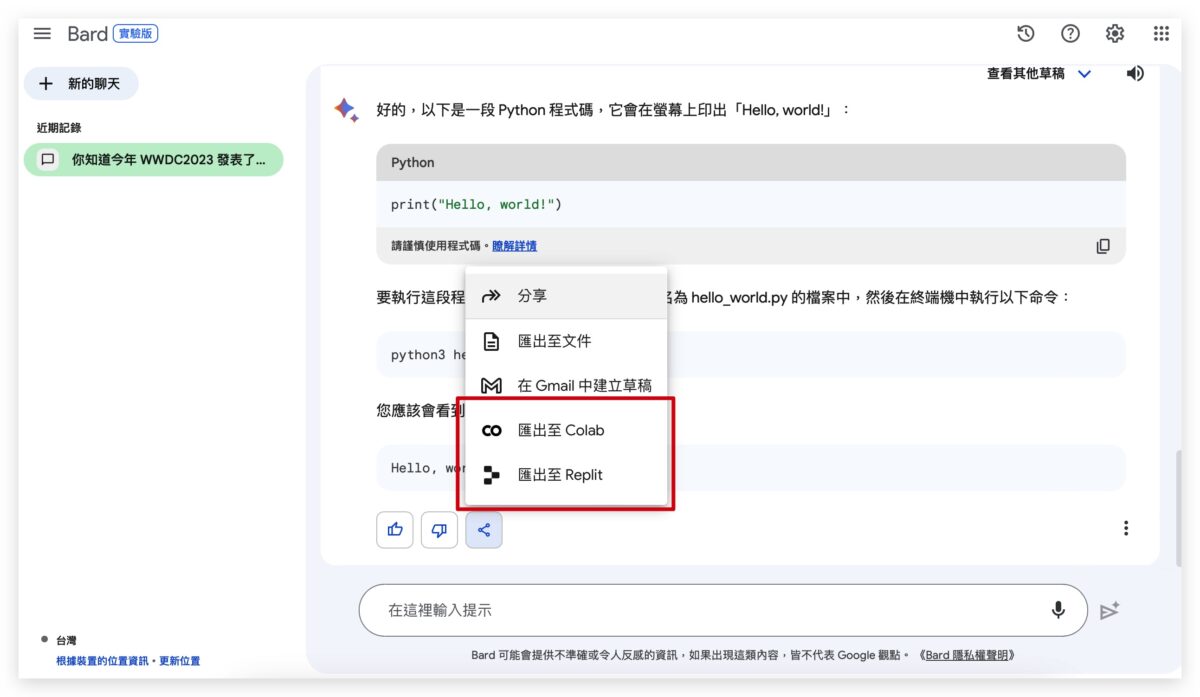This screenshot has height=697, width=1200.
Task: Open the settings gear icon
Action: (1115, 34)
